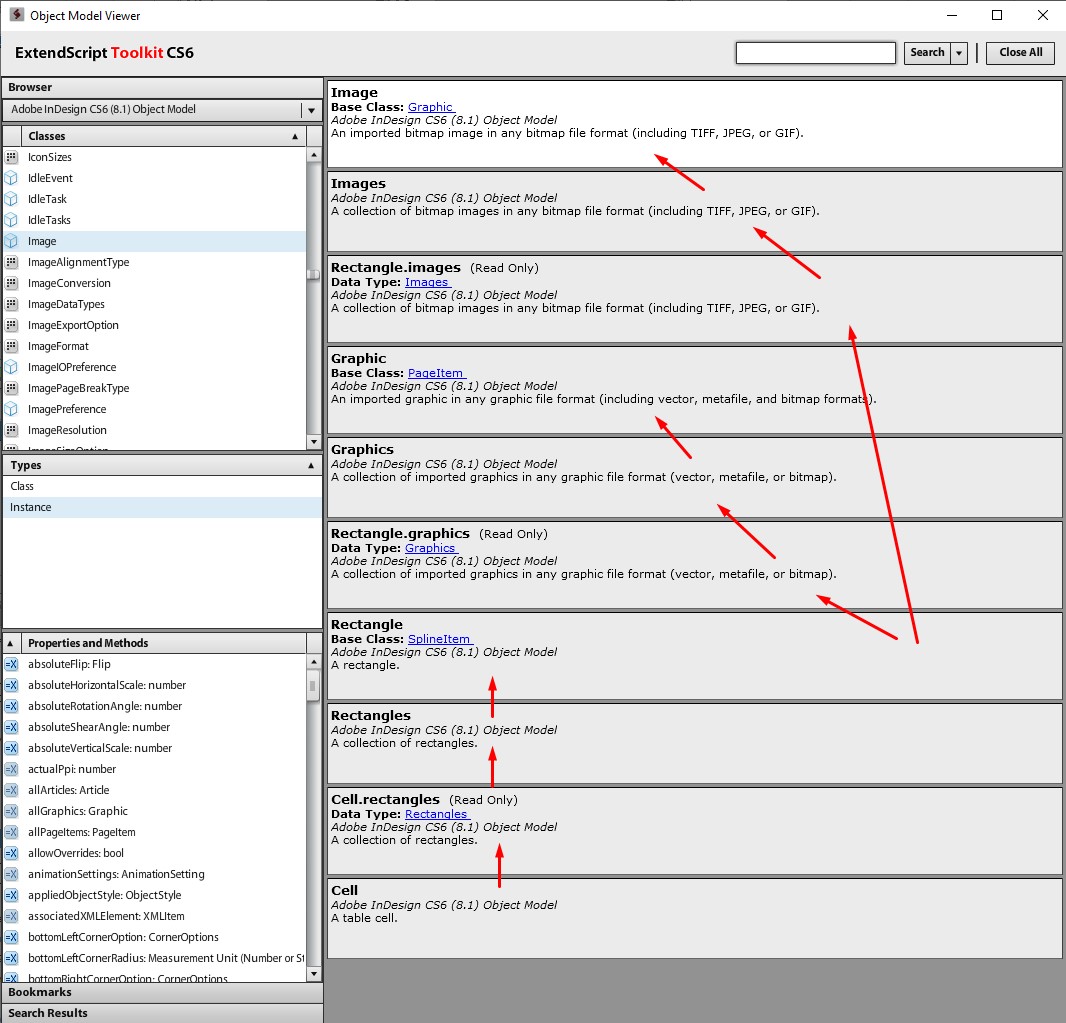This screenshot has height=1023, width=1066.
Task: Click the Rectangle.graphics heading
Action: pyautogui.click(x=400, y=534)
